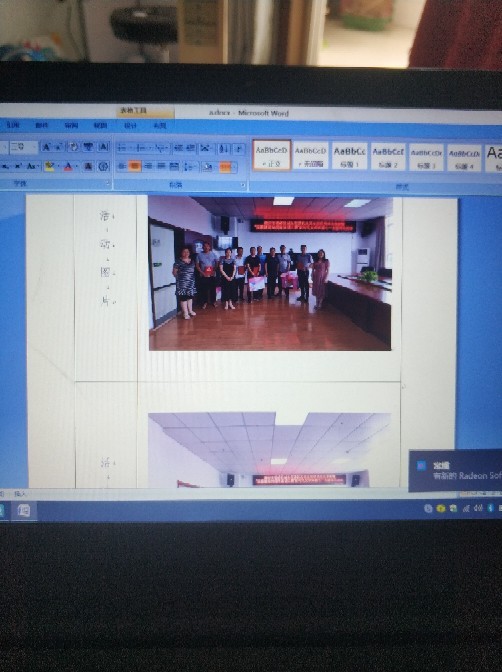Click the Clear Formatting eraser icon
Image resolution: width=502 pixels, height=672 pixels.
point(74,147)
